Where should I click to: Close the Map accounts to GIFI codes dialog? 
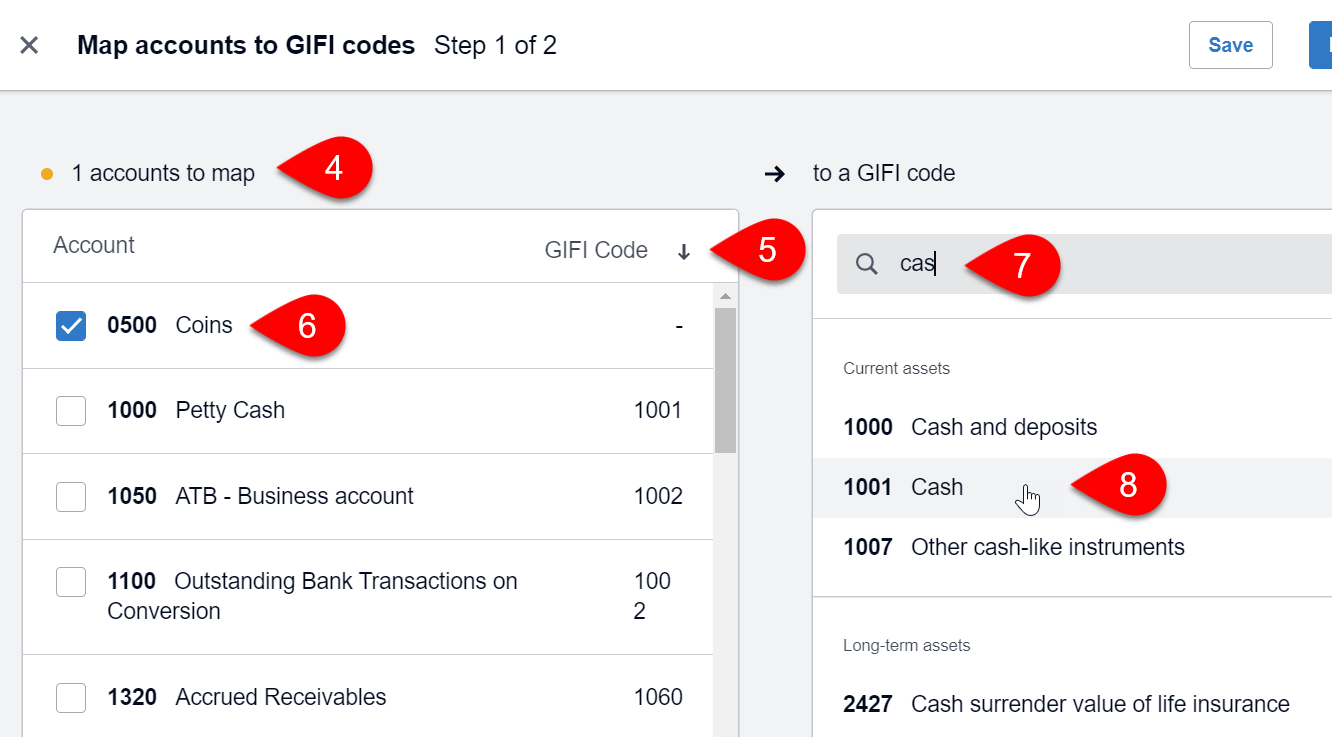point(29,44)
